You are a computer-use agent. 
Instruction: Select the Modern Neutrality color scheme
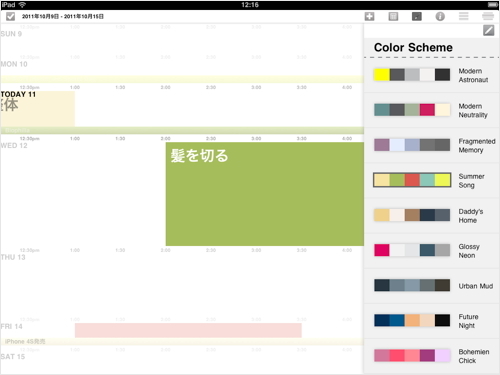click(x=431, y=110)
